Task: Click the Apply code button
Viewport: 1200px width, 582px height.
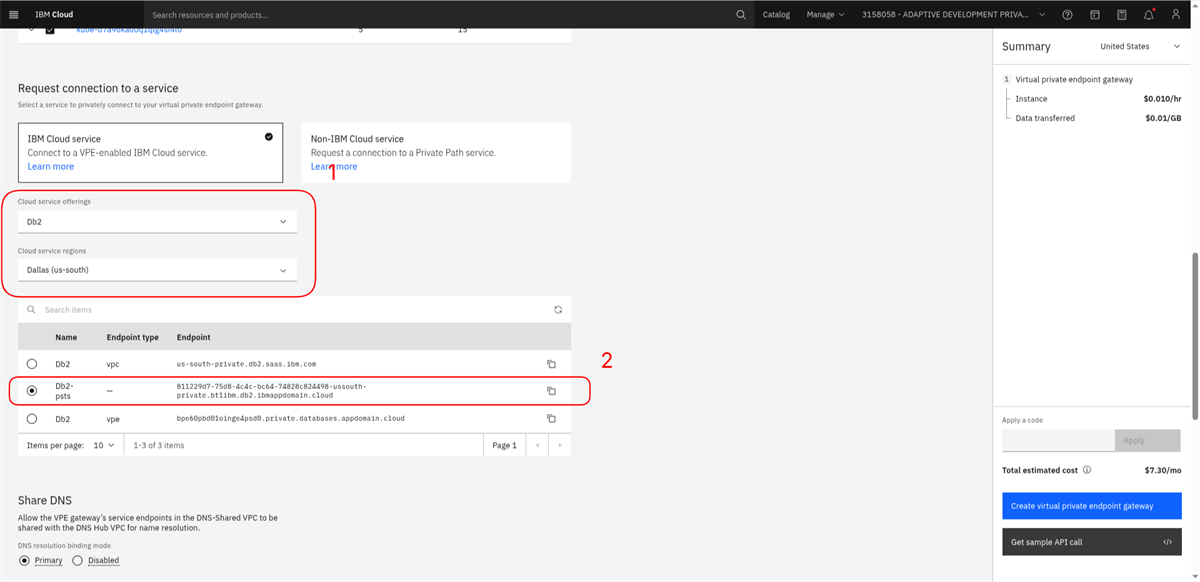Action: pyautogui.click(x=1147, y=440)
